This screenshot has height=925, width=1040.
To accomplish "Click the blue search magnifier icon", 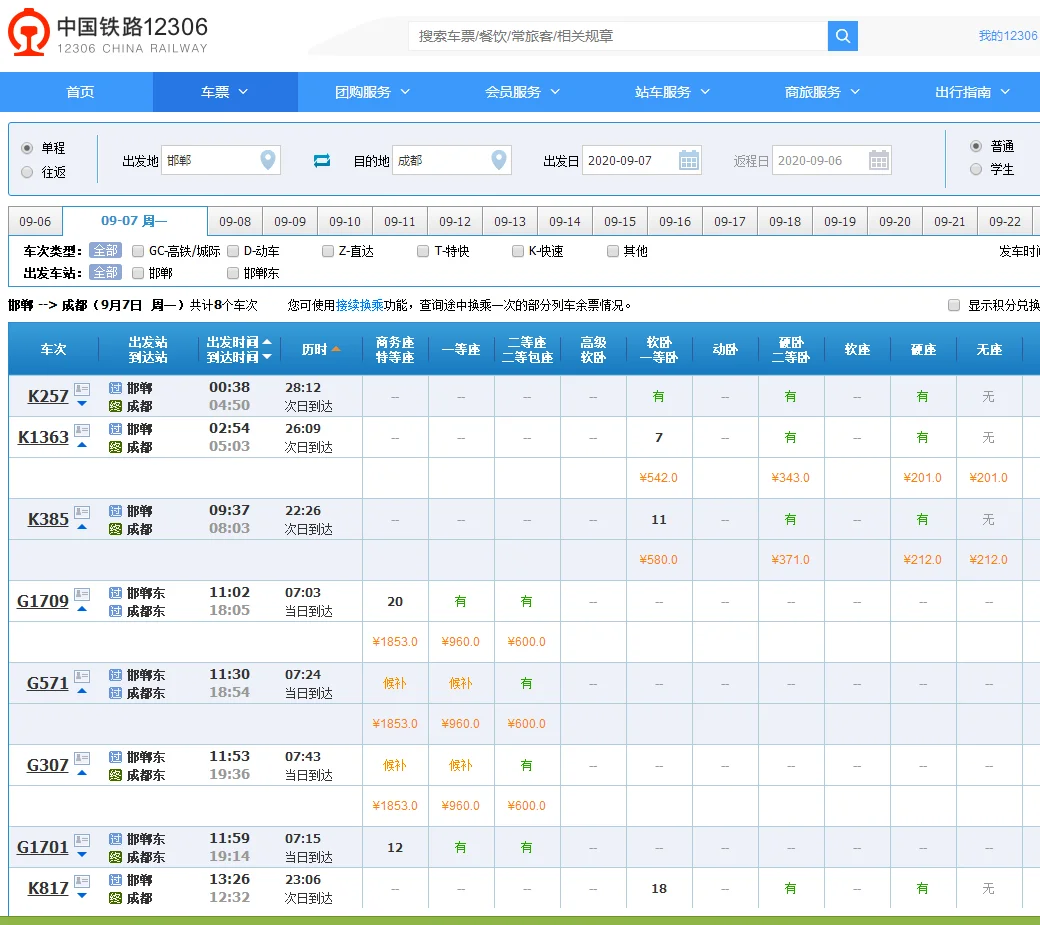I will point(842,35).
